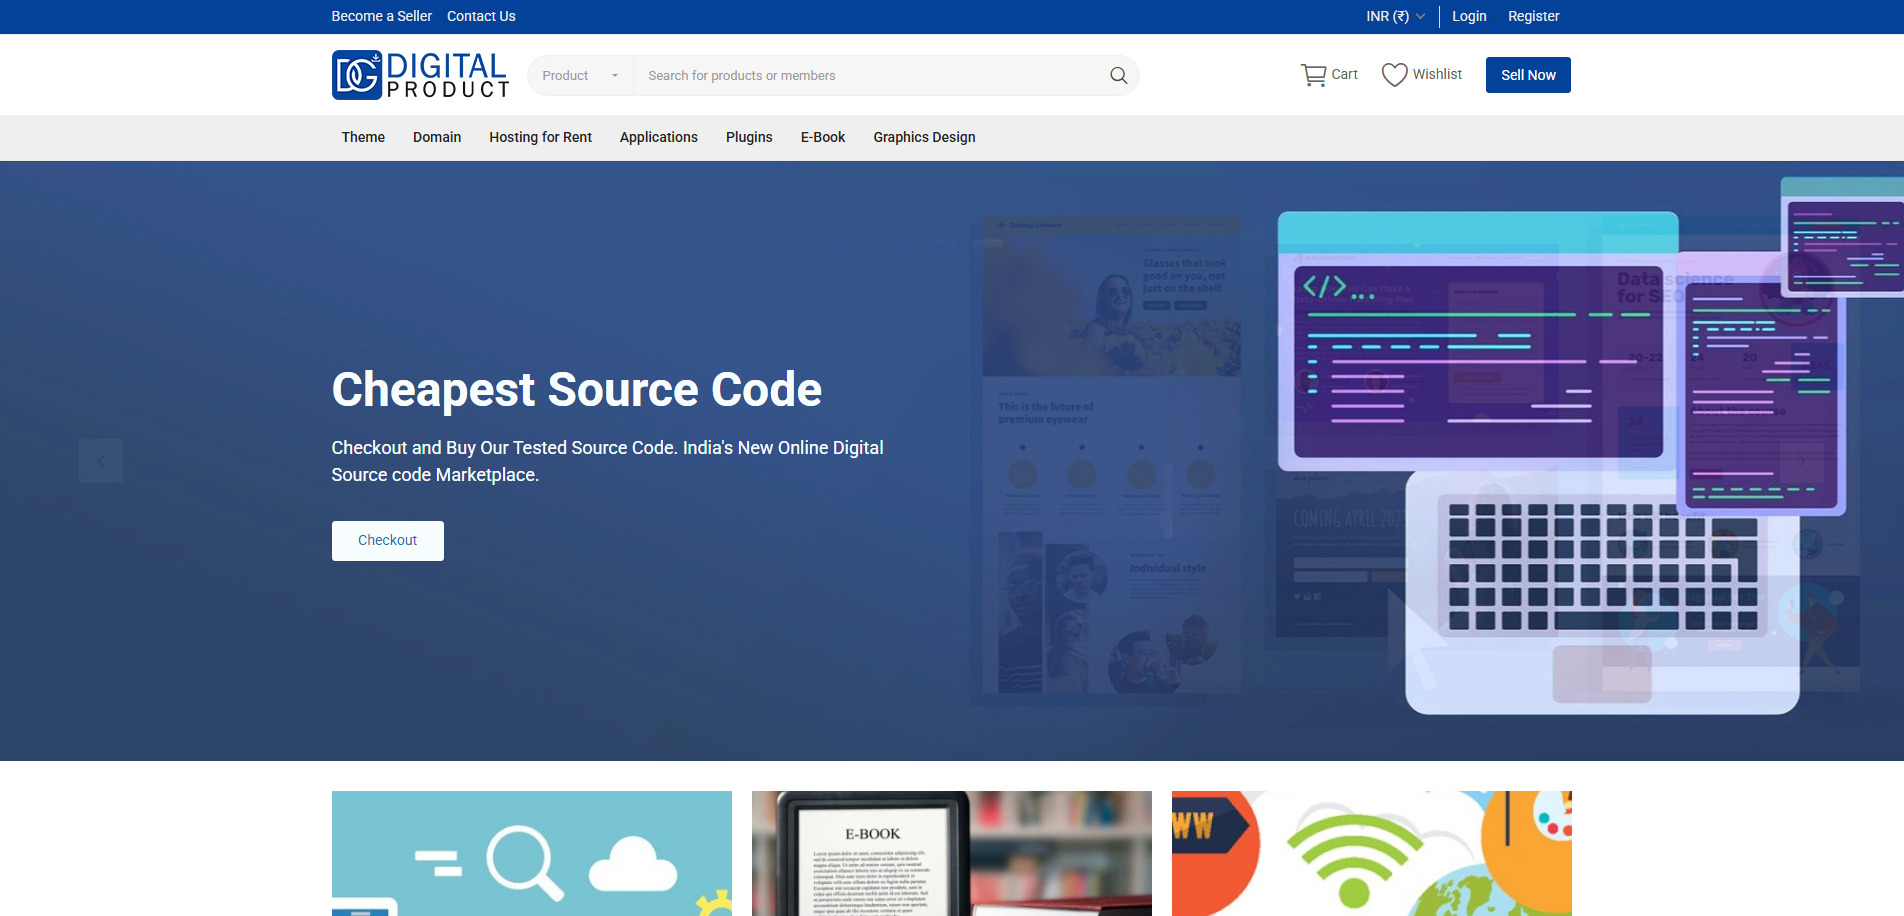
Task: Open the Domain category menu
Action: [x=437, y=137]
